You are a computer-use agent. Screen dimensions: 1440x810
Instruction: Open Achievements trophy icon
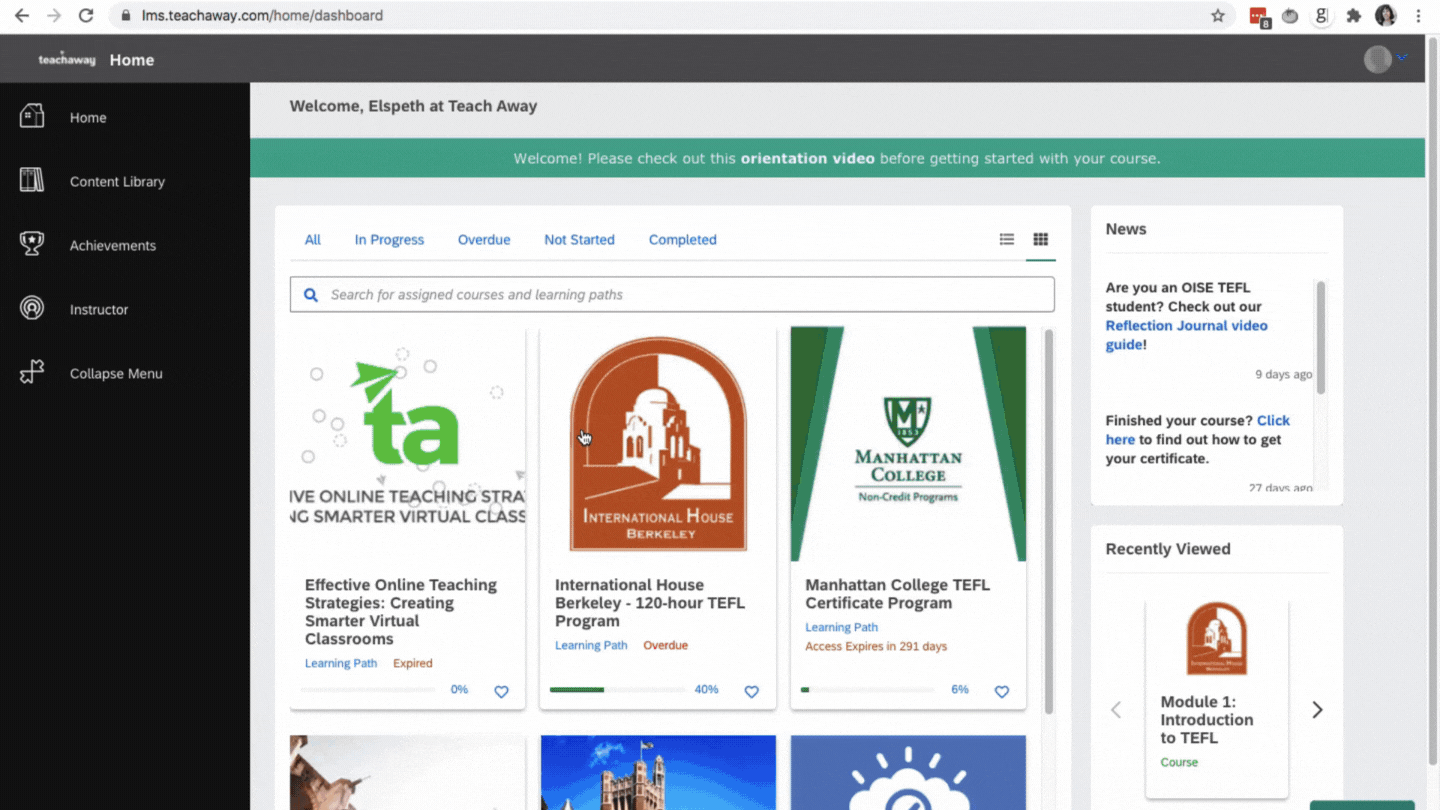(32, 244)
